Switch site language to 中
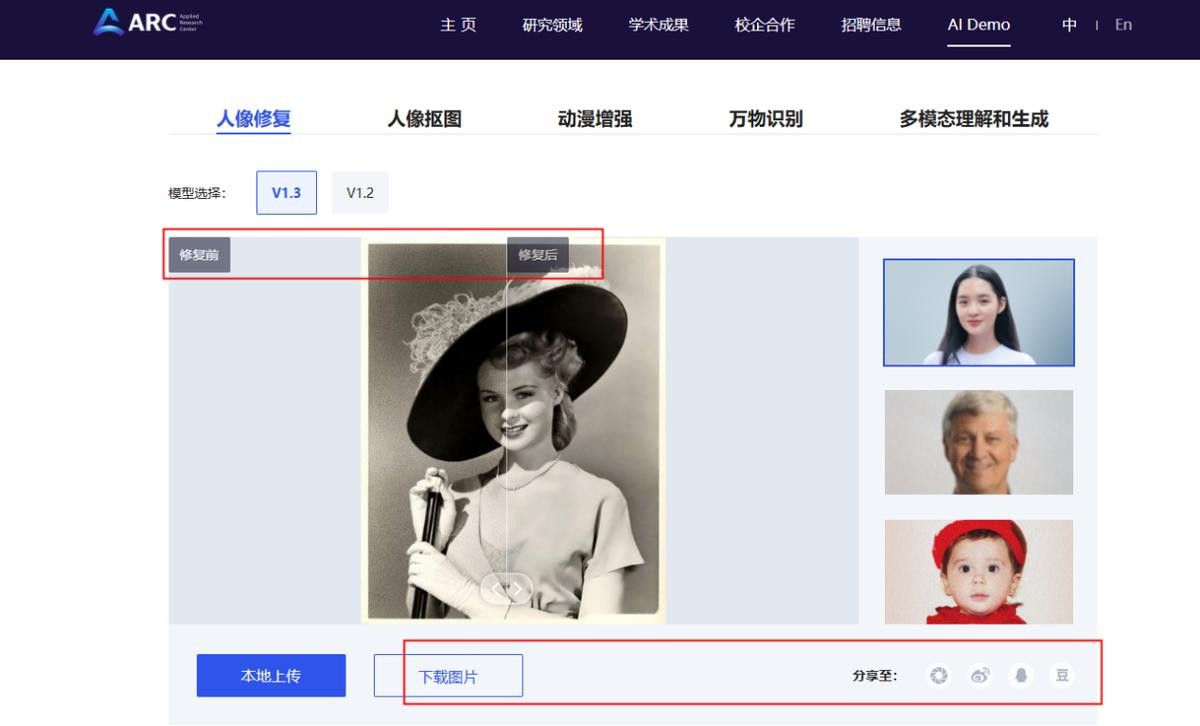 click(1069, 25)
